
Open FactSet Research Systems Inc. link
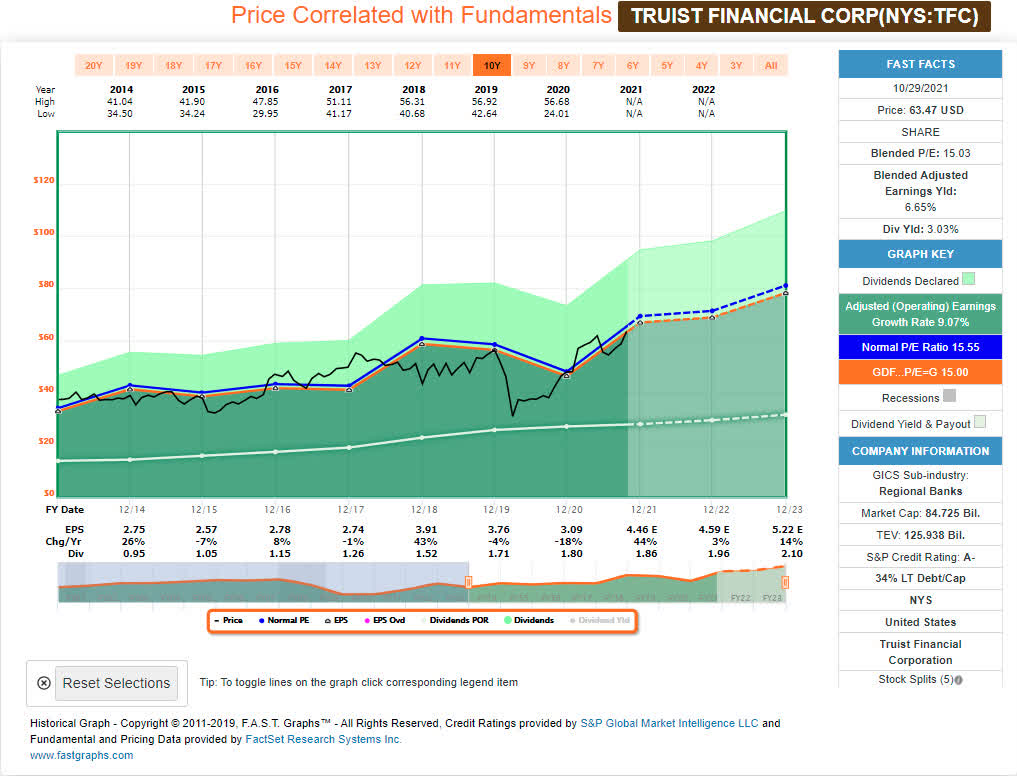[324, 740]
